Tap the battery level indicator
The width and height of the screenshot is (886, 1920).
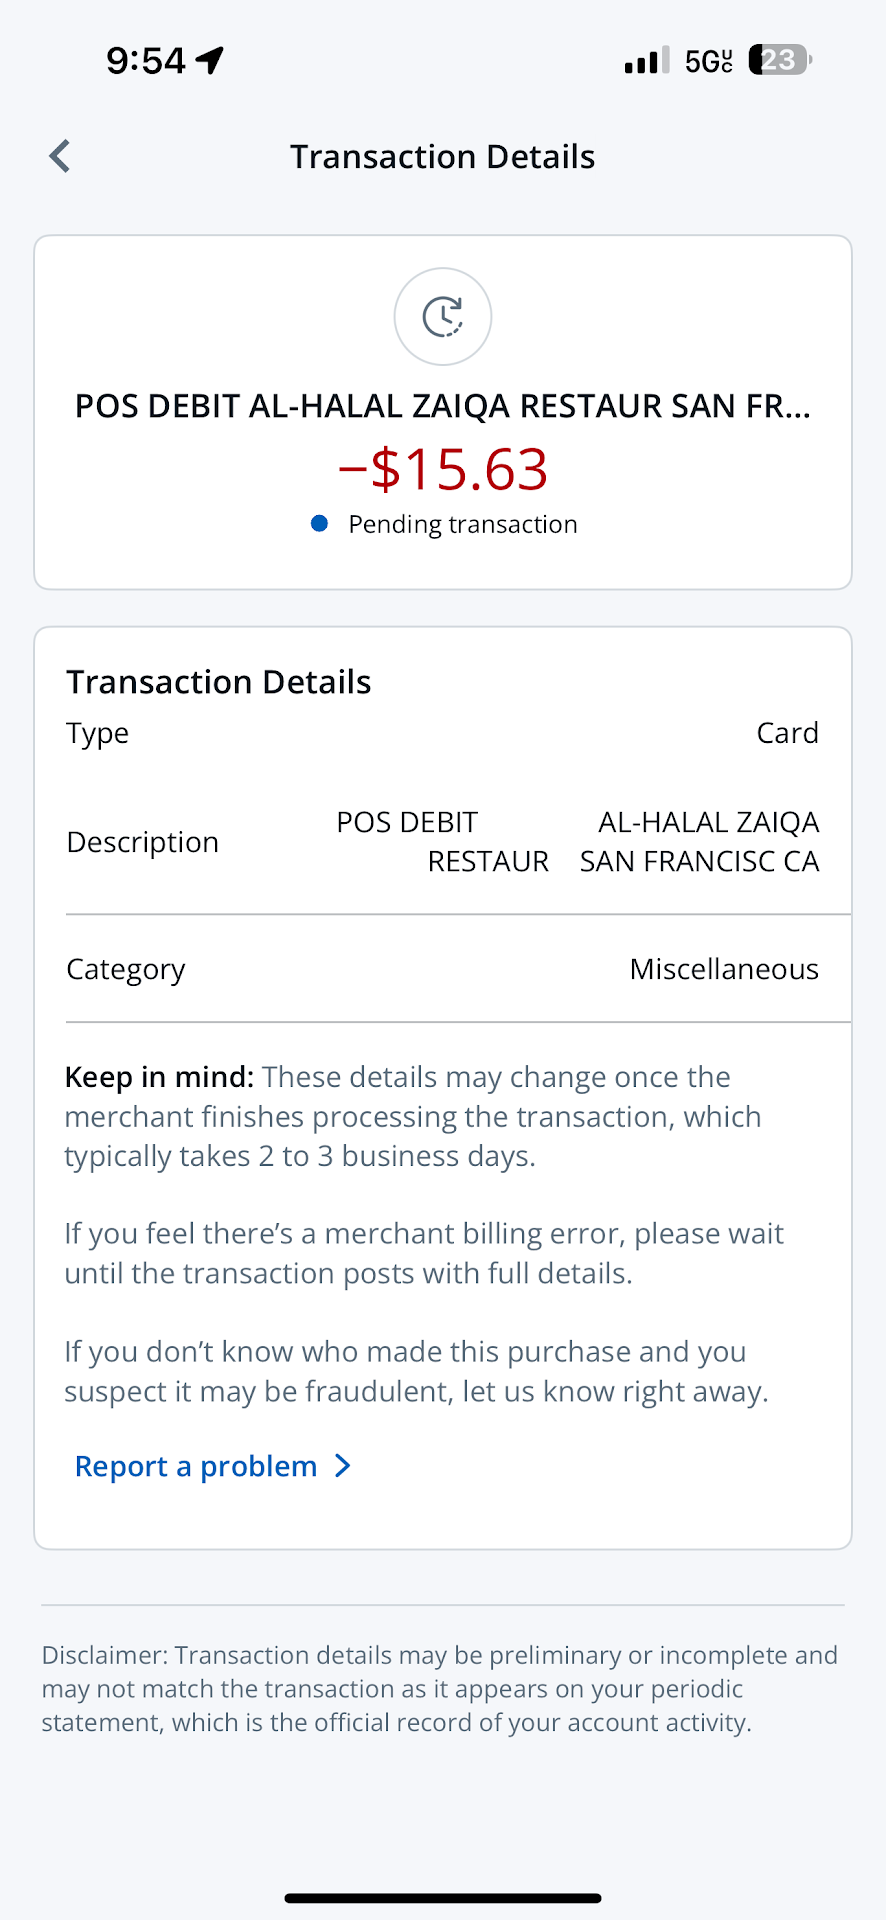click(780, 60)
